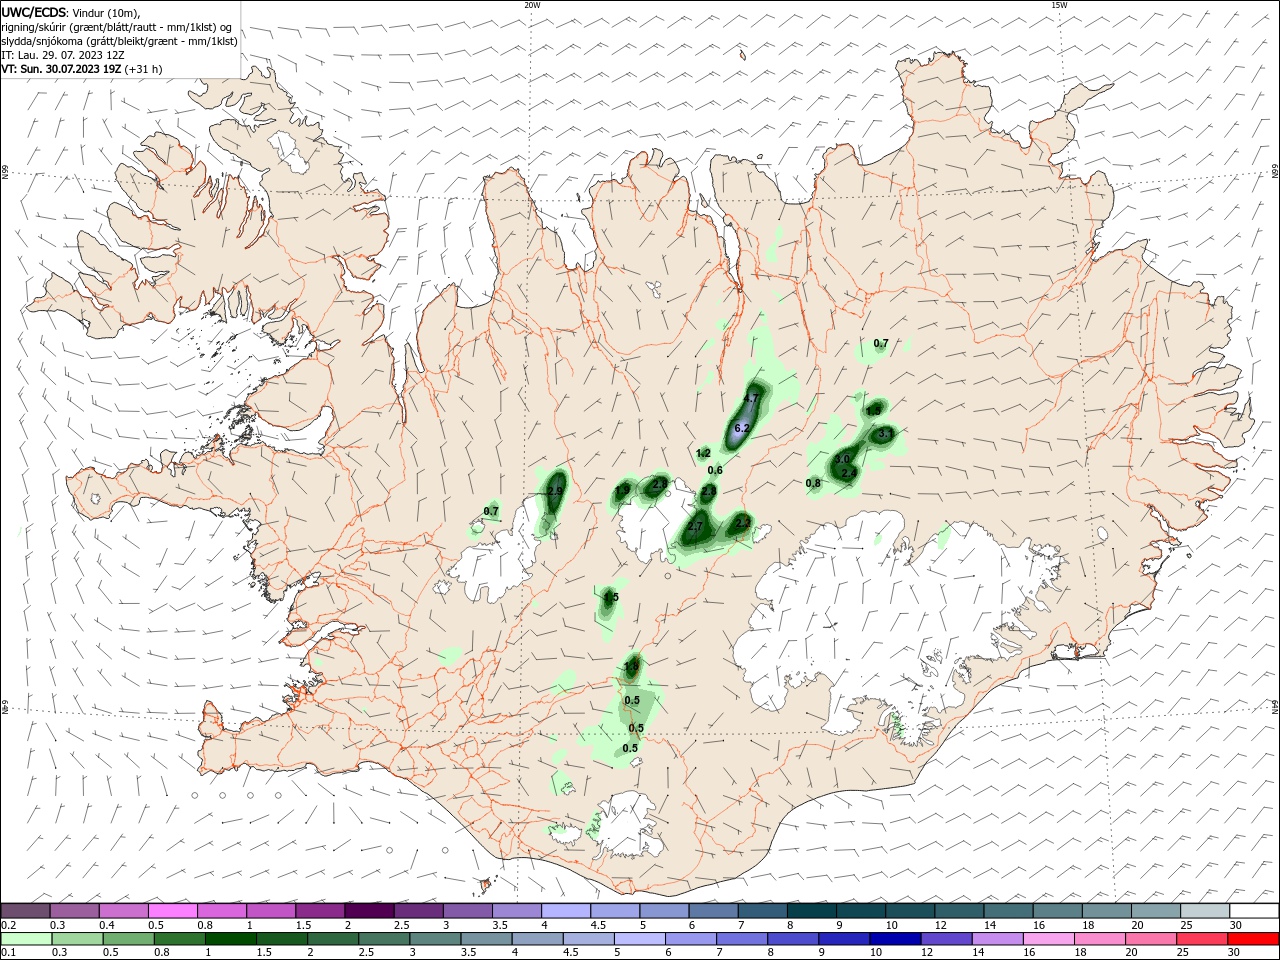Click the UWC/ECDS title text

[x=34, y=12]
